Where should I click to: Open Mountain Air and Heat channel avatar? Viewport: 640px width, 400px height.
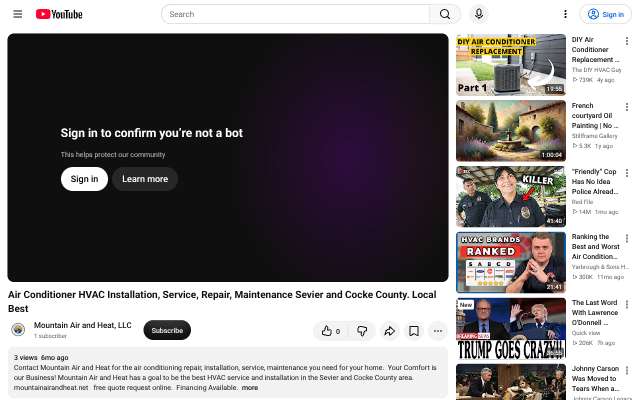18,329
